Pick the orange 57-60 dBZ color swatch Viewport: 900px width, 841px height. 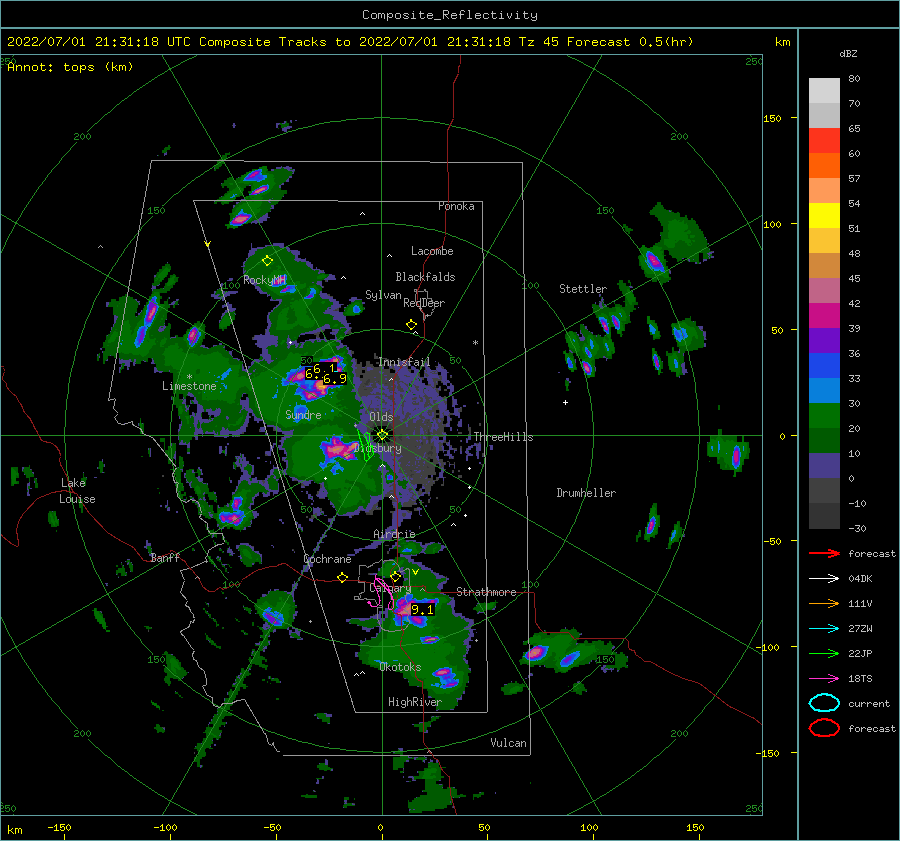point(824,166)
